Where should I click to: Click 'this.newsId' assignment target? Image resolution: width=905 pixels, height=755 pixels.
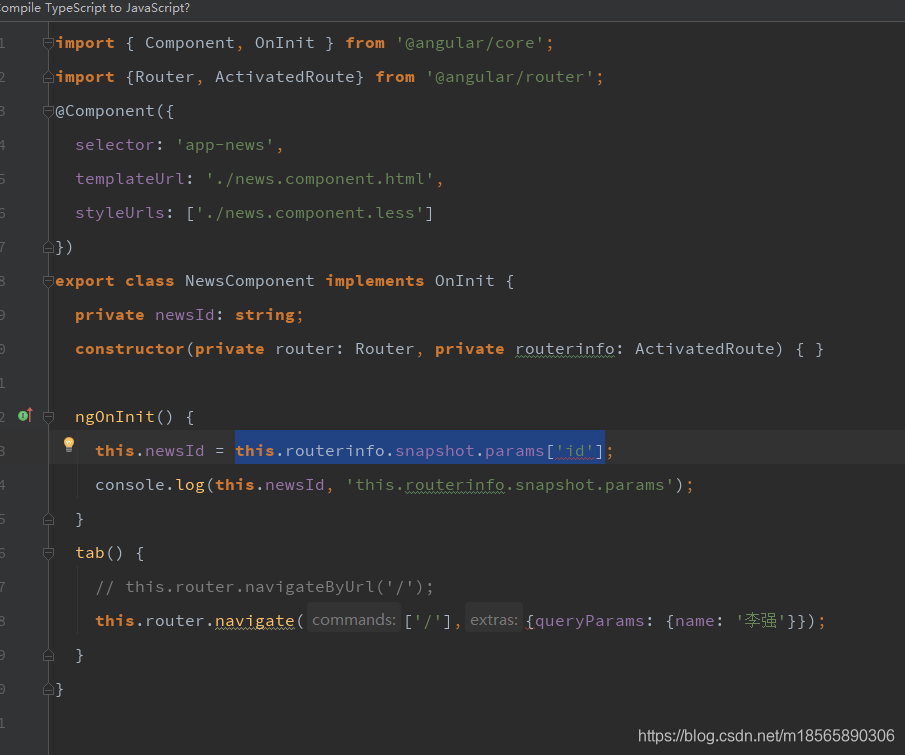click(149, 451)
